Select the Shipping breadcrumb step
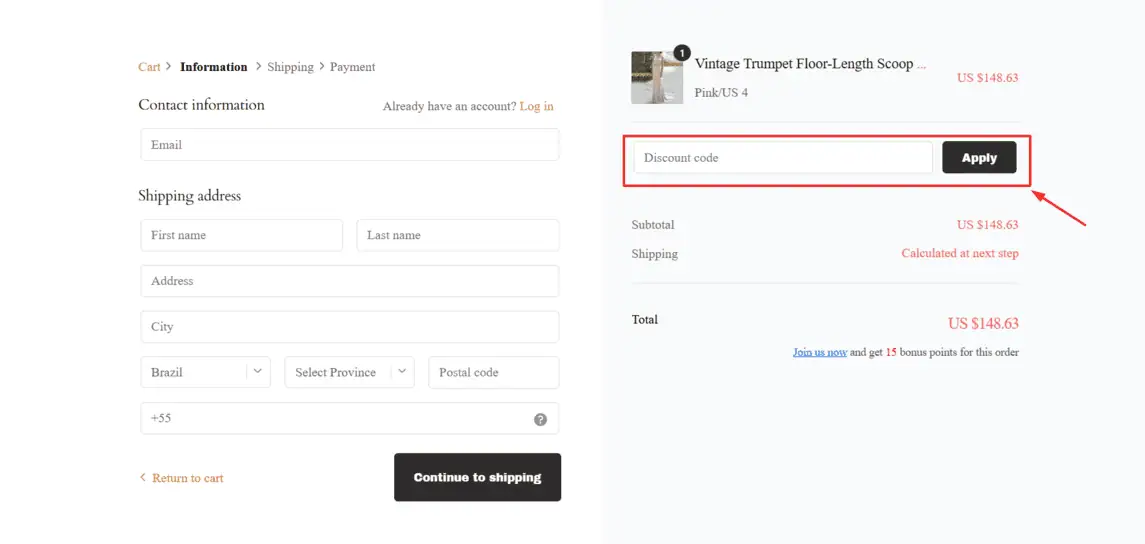The image size is (1145, 544). tap(290, 66)
